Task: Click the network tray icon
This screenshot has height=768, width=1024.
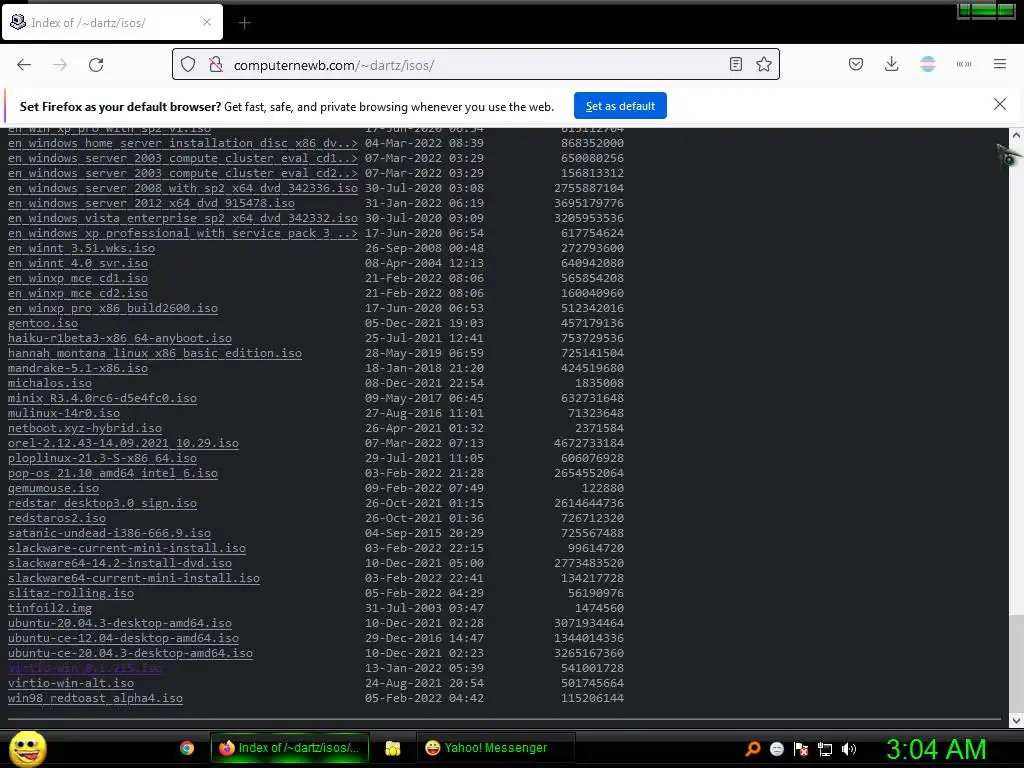Action: point(825,749)
